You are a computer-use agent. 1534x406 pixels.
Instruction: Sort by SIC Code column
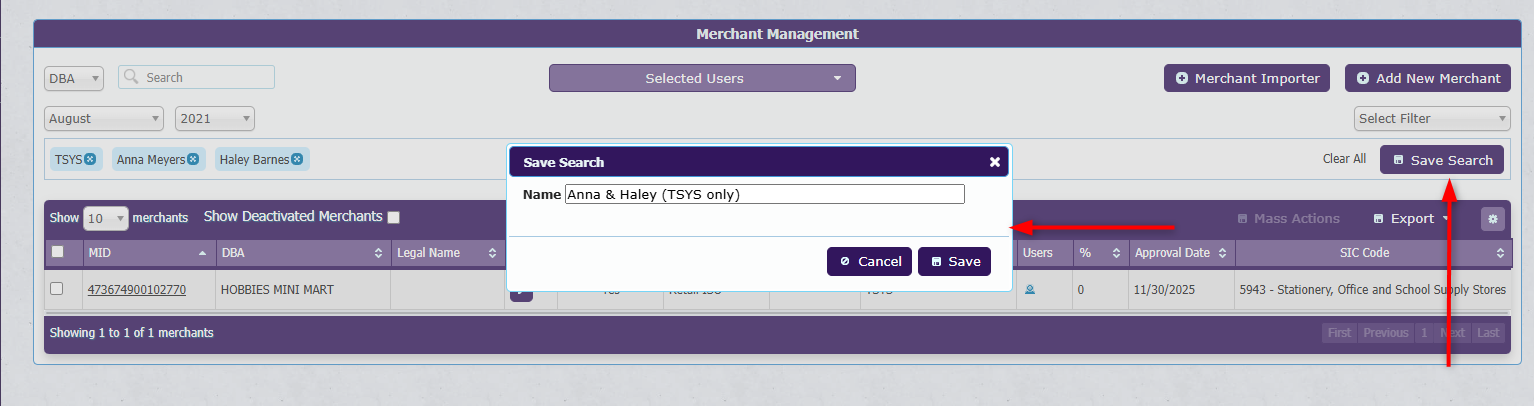pos(1372,253)
